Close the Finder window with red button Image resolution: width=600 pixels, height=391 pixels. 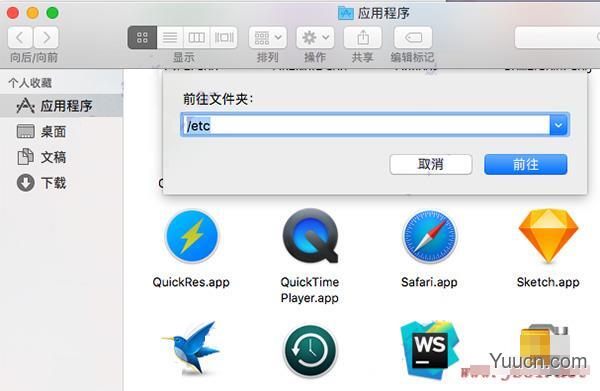[x=13, y=13]
